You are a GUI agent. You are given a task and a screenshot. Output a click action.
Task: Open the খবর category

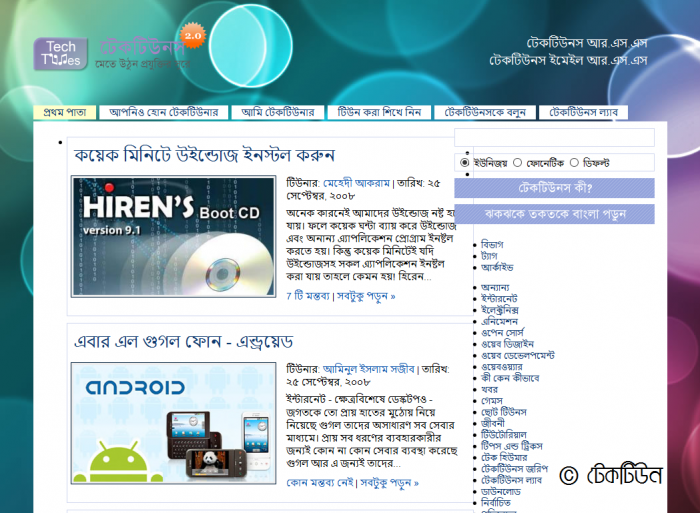pos(489,389)
